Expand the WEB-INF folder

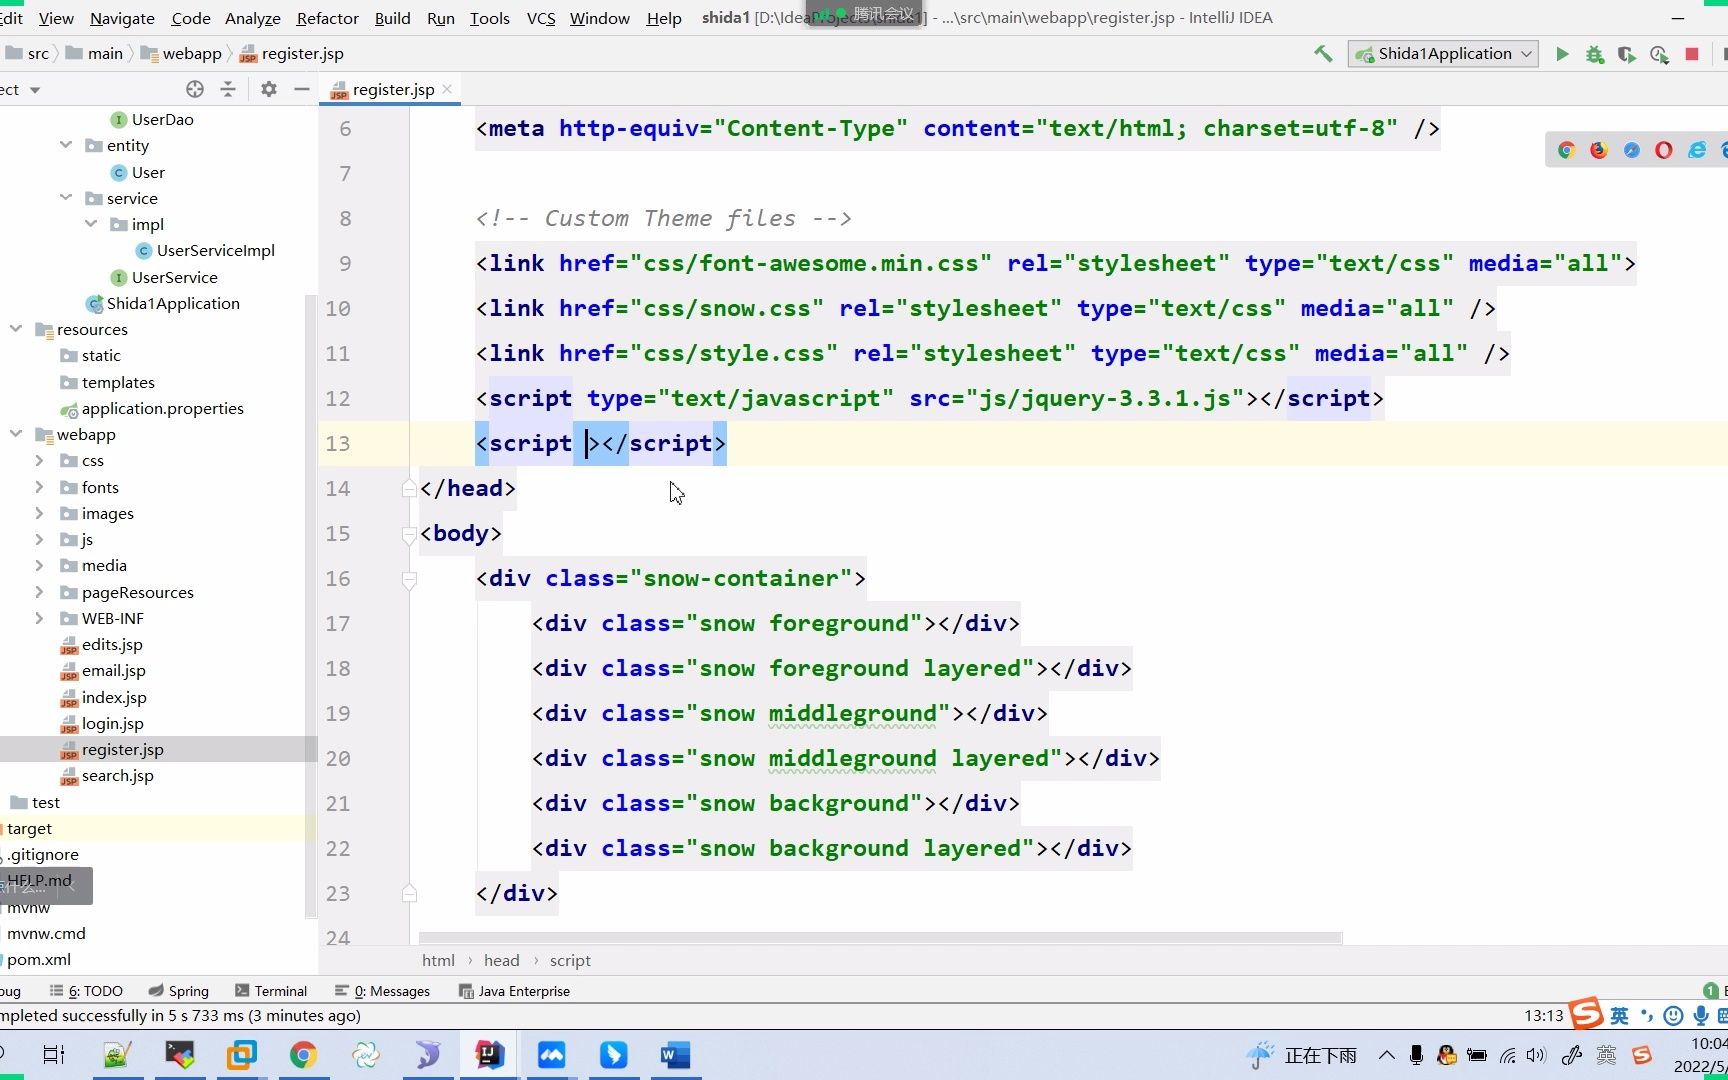coord(39,618)
